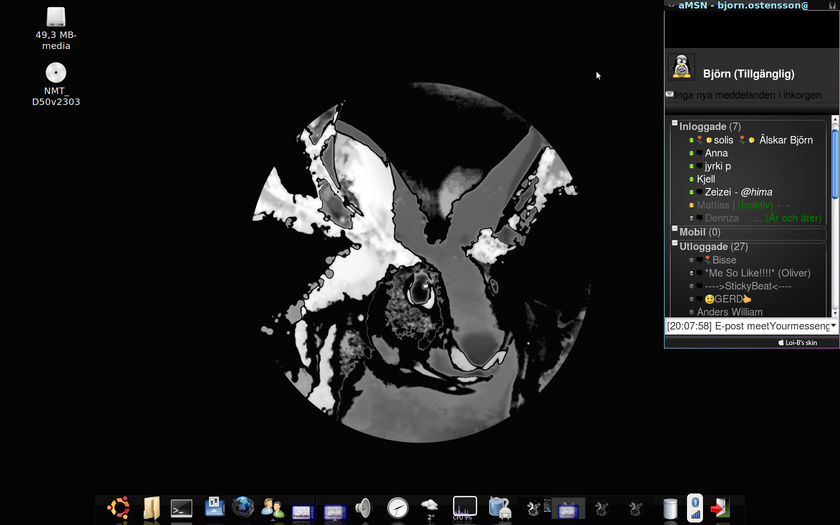Image resolution: width=840 pixels, height=525 pixels.
Task: Select contact Dennza (Är och äter)
Action: (x=763, y=218)
